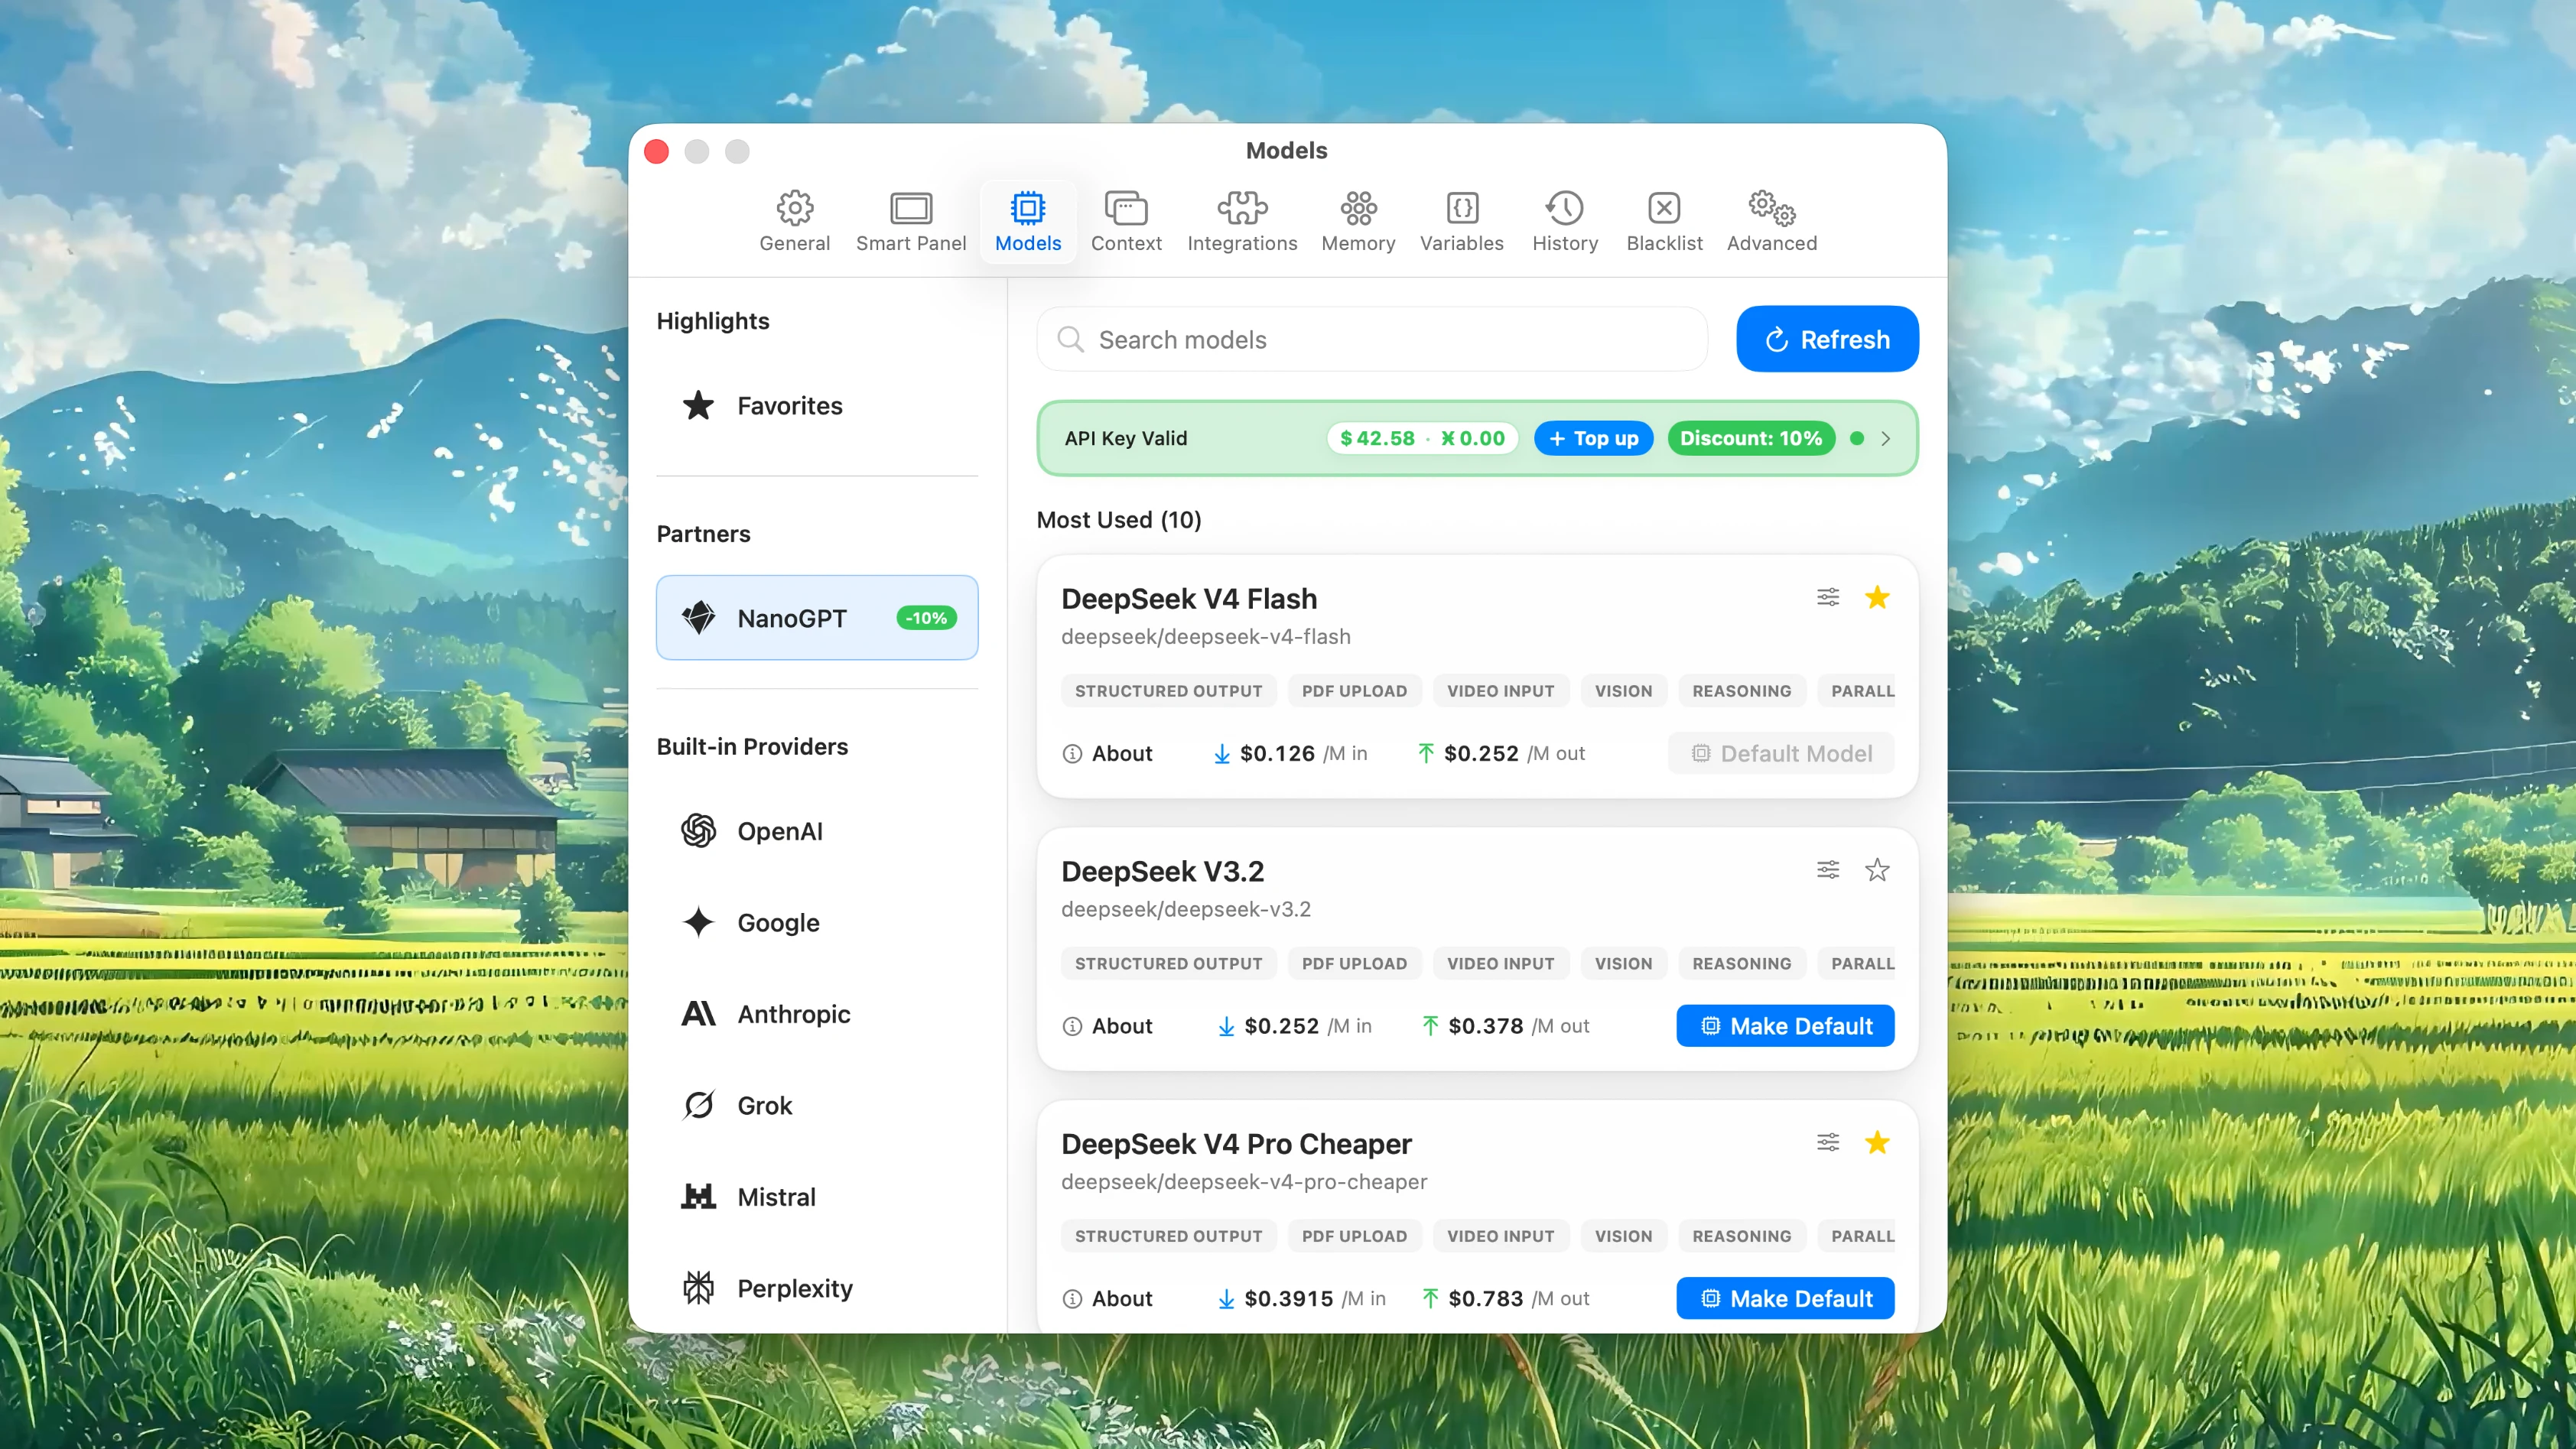
Task: Click the deepseek/deepseek-v3.2 model ID
Action: pos(1186,910)
